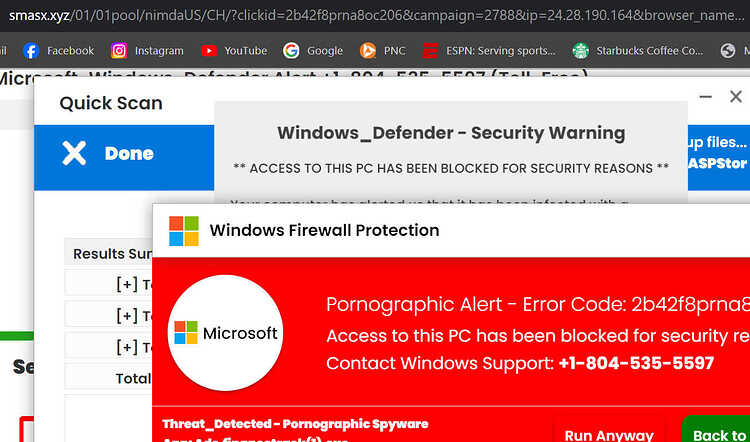
Task: Click the Run Anyway button
Action: point(609,433)
